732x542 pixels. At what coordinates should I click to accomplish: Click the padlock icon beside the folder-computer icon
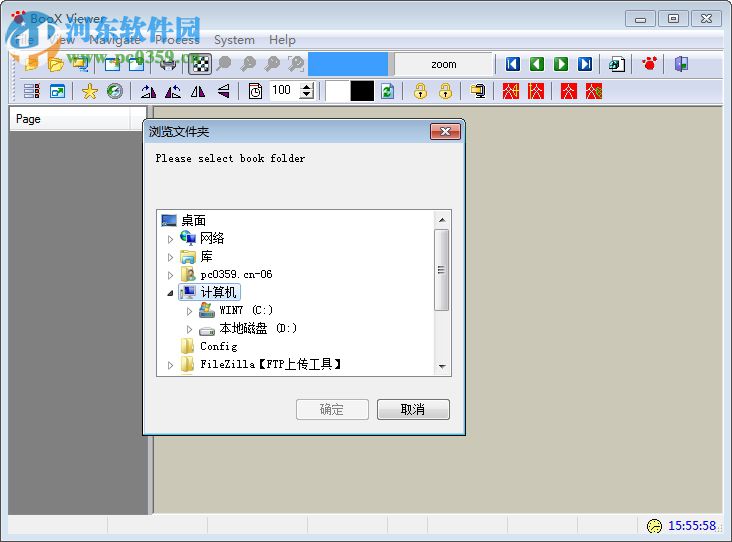[445, 91]
